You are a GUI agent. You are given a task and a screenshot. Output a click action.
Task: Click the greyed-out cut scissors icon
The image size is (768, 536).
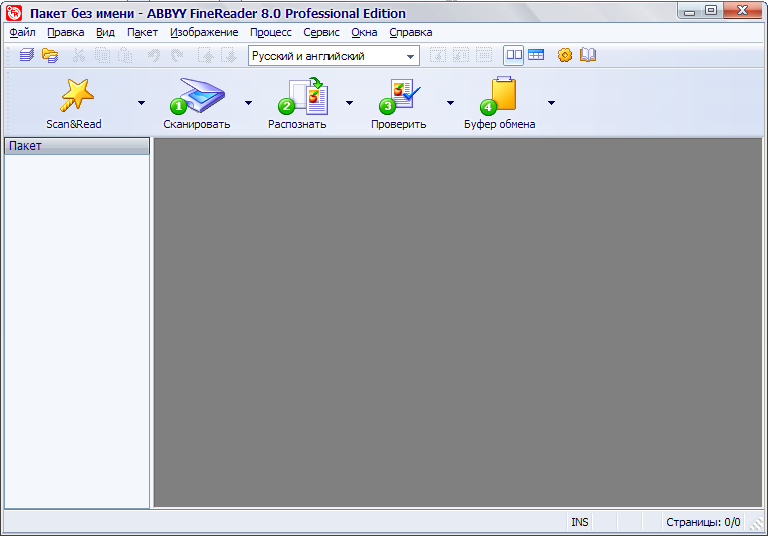pos(78,55)
